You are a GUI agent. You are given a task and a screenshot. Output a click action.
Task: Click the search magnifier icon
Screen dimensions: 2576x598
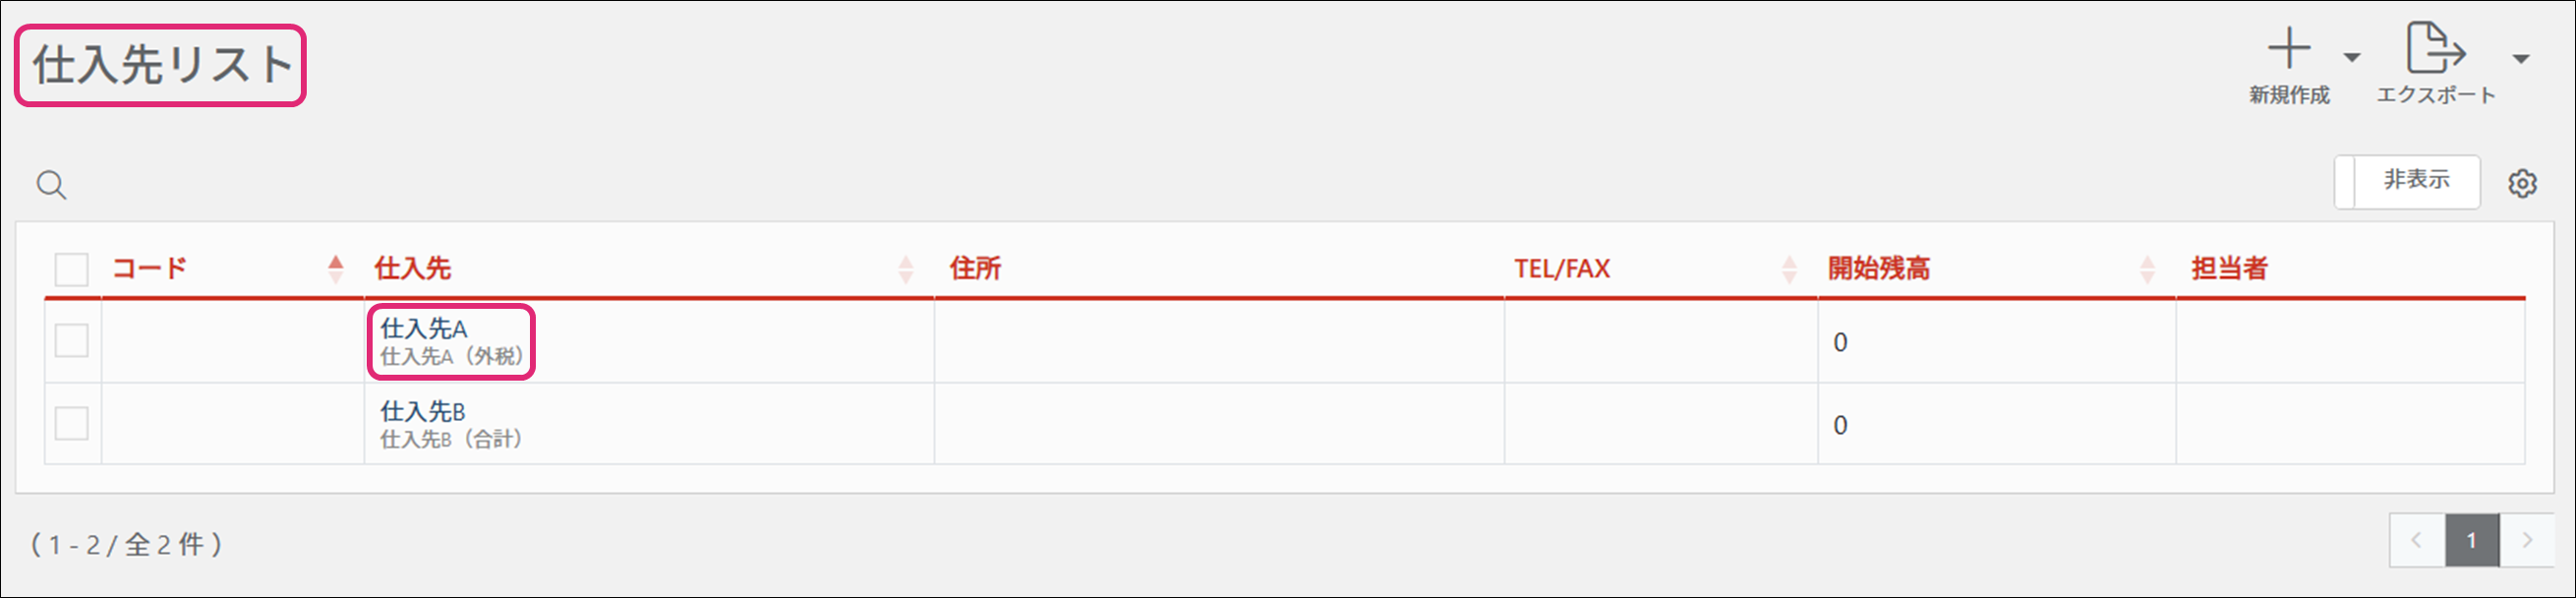[x=51, y=185]
